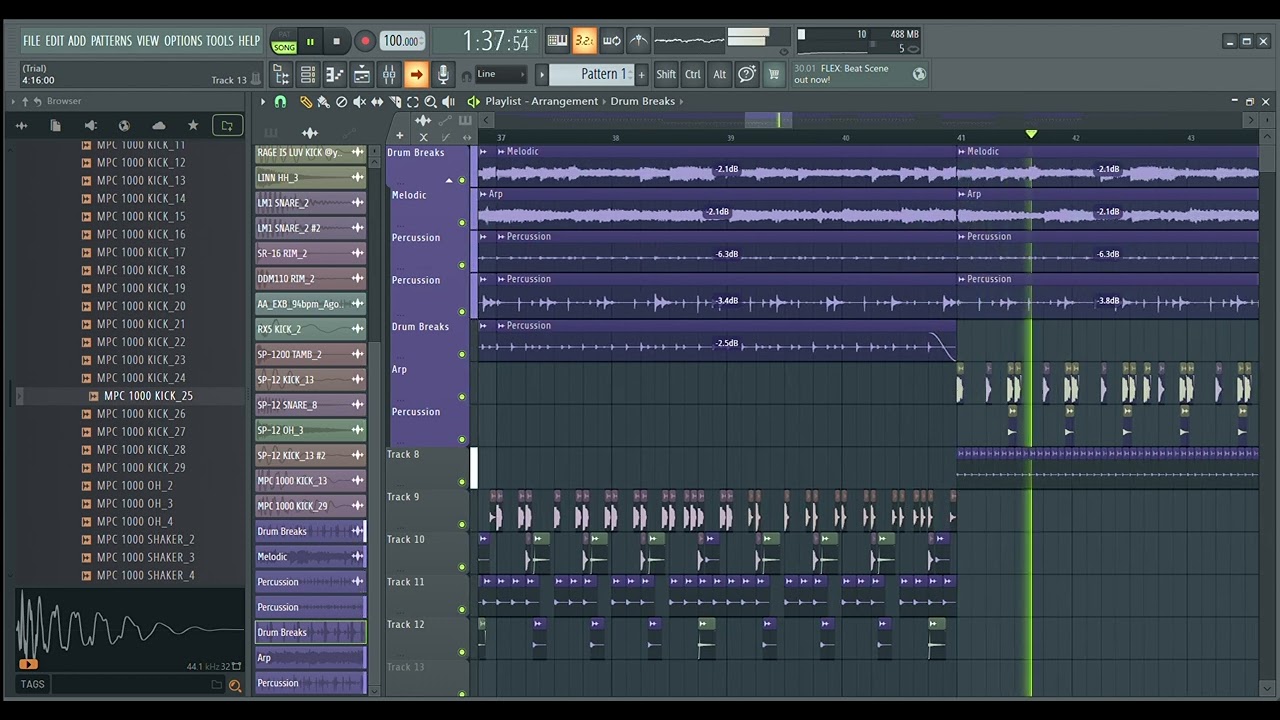Select the playback speaker tool
The width and height of the screenshot is (1280, 720).
point(448,102)
